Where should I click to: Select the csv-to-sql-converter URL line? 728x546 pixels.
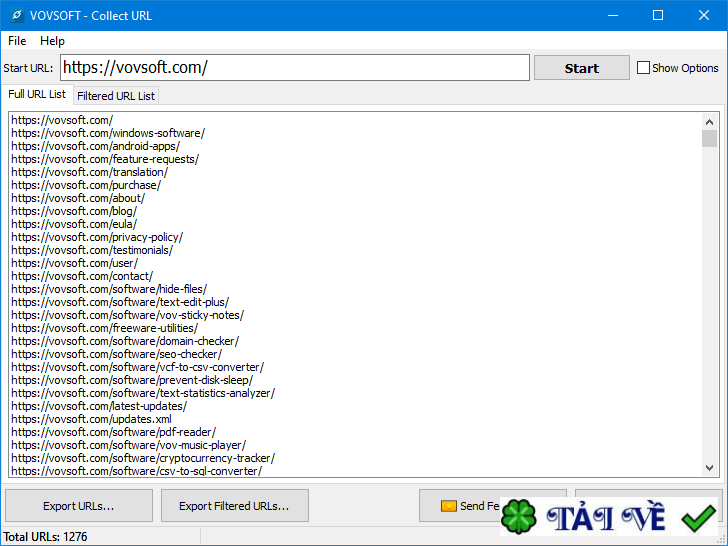click(x=136, y=471)
